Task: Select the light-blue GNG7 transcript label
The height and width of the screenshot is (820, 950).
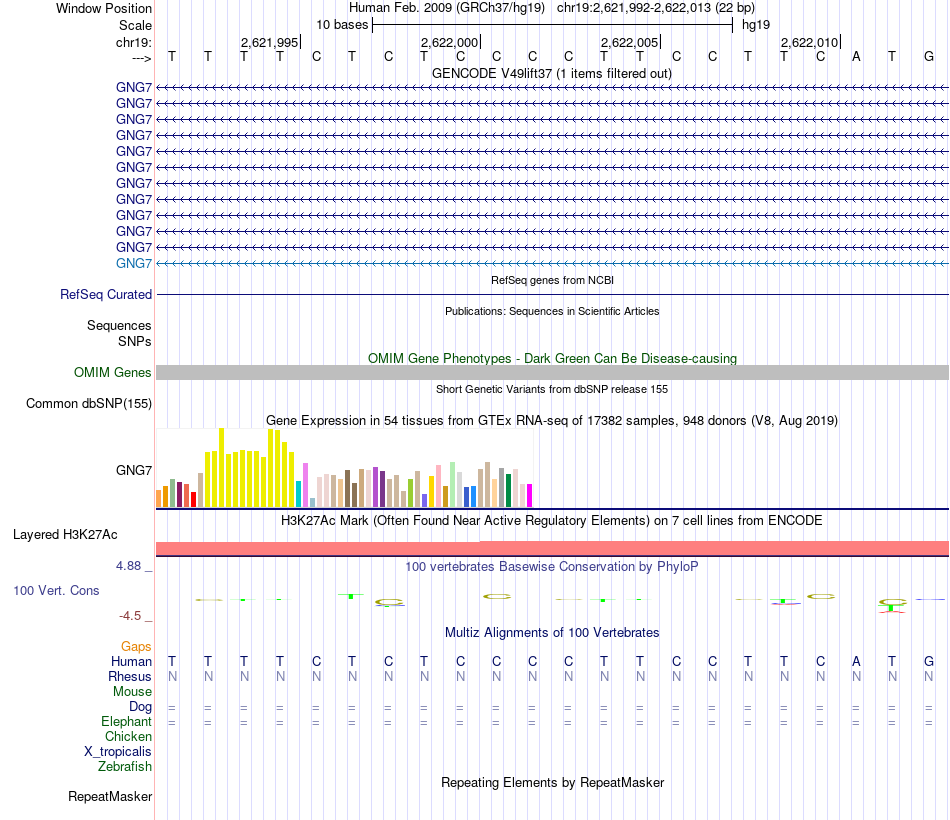Action: pyautogui.click(x=134, y=263)
